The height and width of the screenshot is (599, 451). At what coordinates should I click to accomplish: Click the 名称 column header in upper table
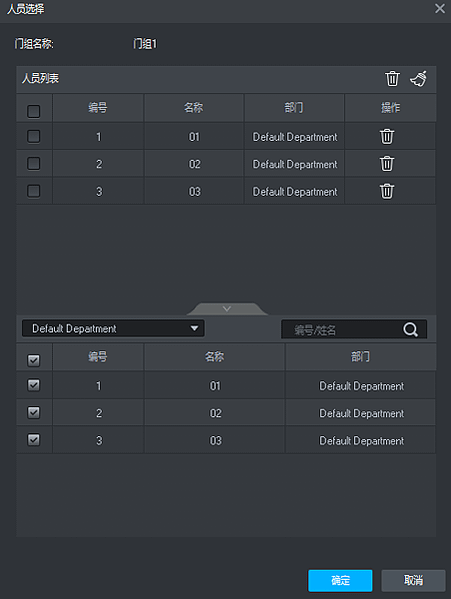(x=194, y=108)
